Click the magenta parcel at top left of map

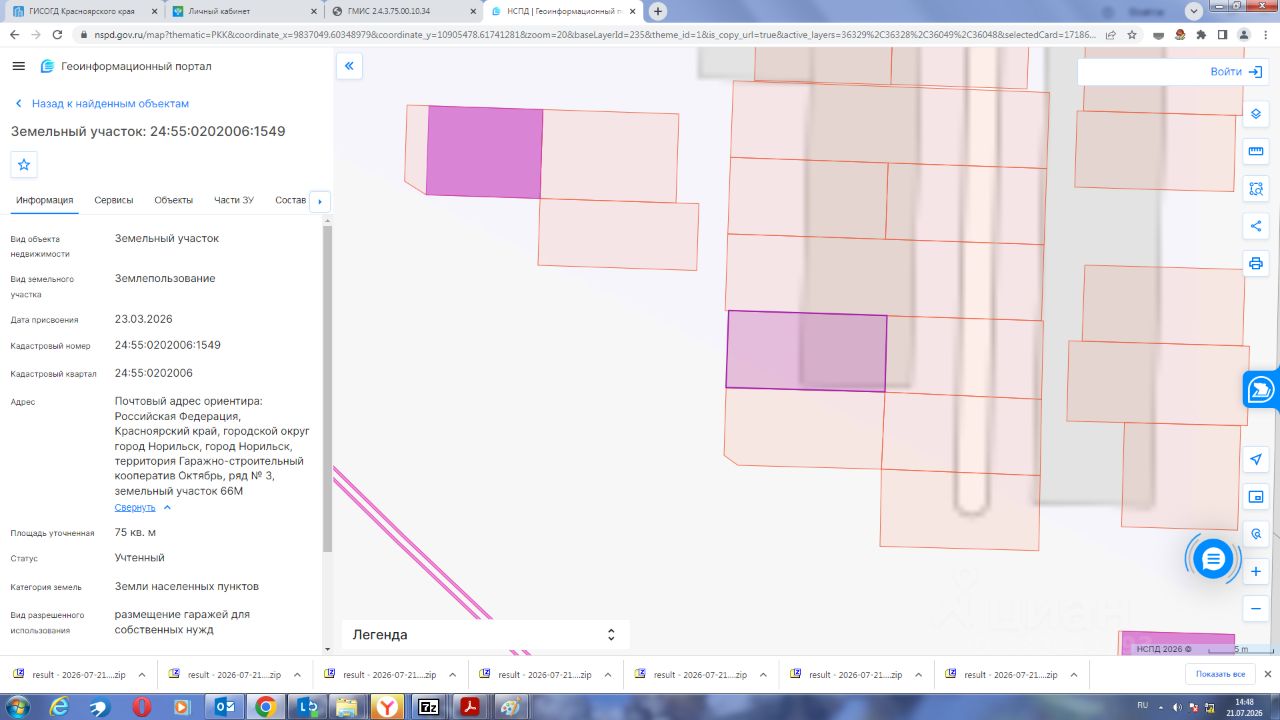coord(485,152)
